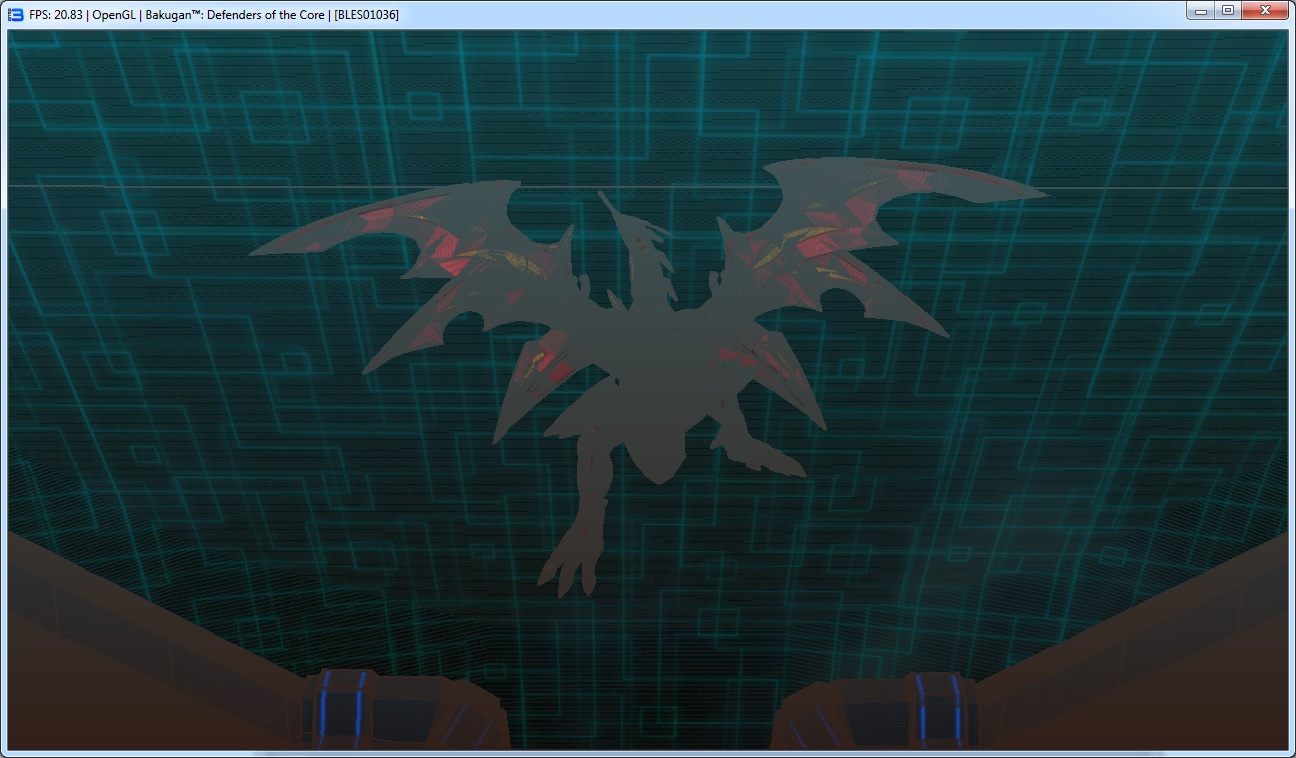Viewport: 1296px width, 758px height.
Task: Click the FPS counter in the title
Action: tap(56, 15)
